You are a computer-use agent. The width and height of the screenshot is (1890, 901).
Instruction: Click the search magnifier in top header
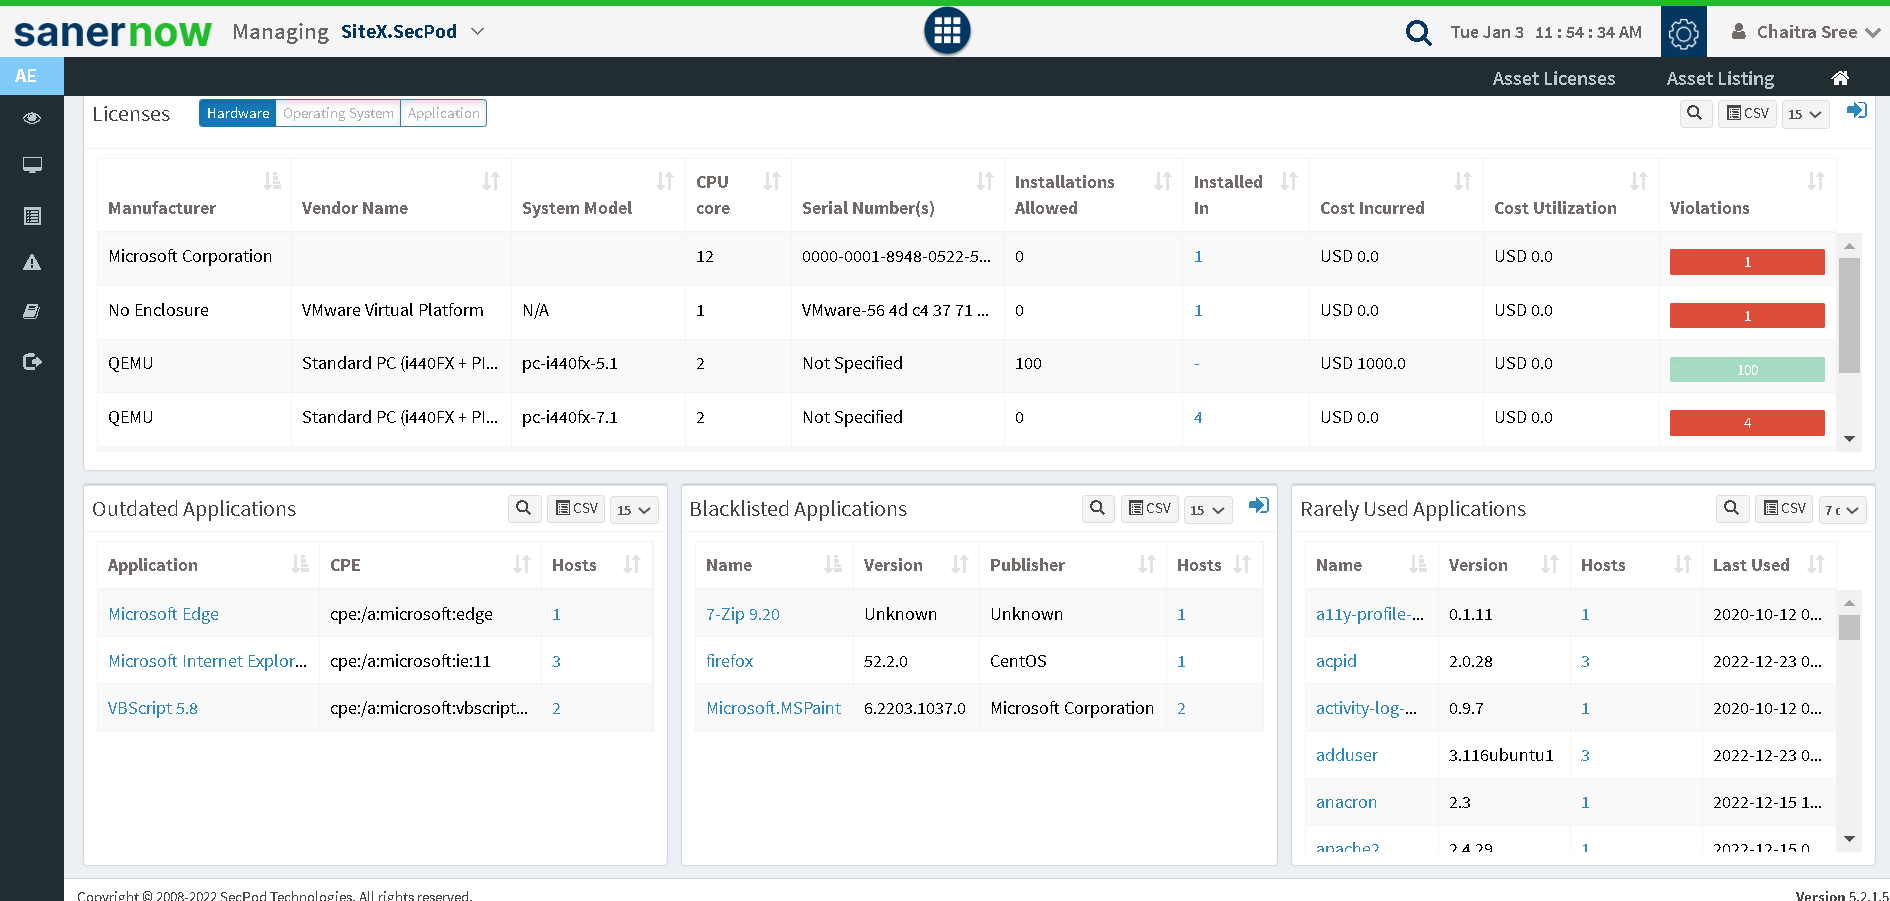click(x=1418, y=33)
